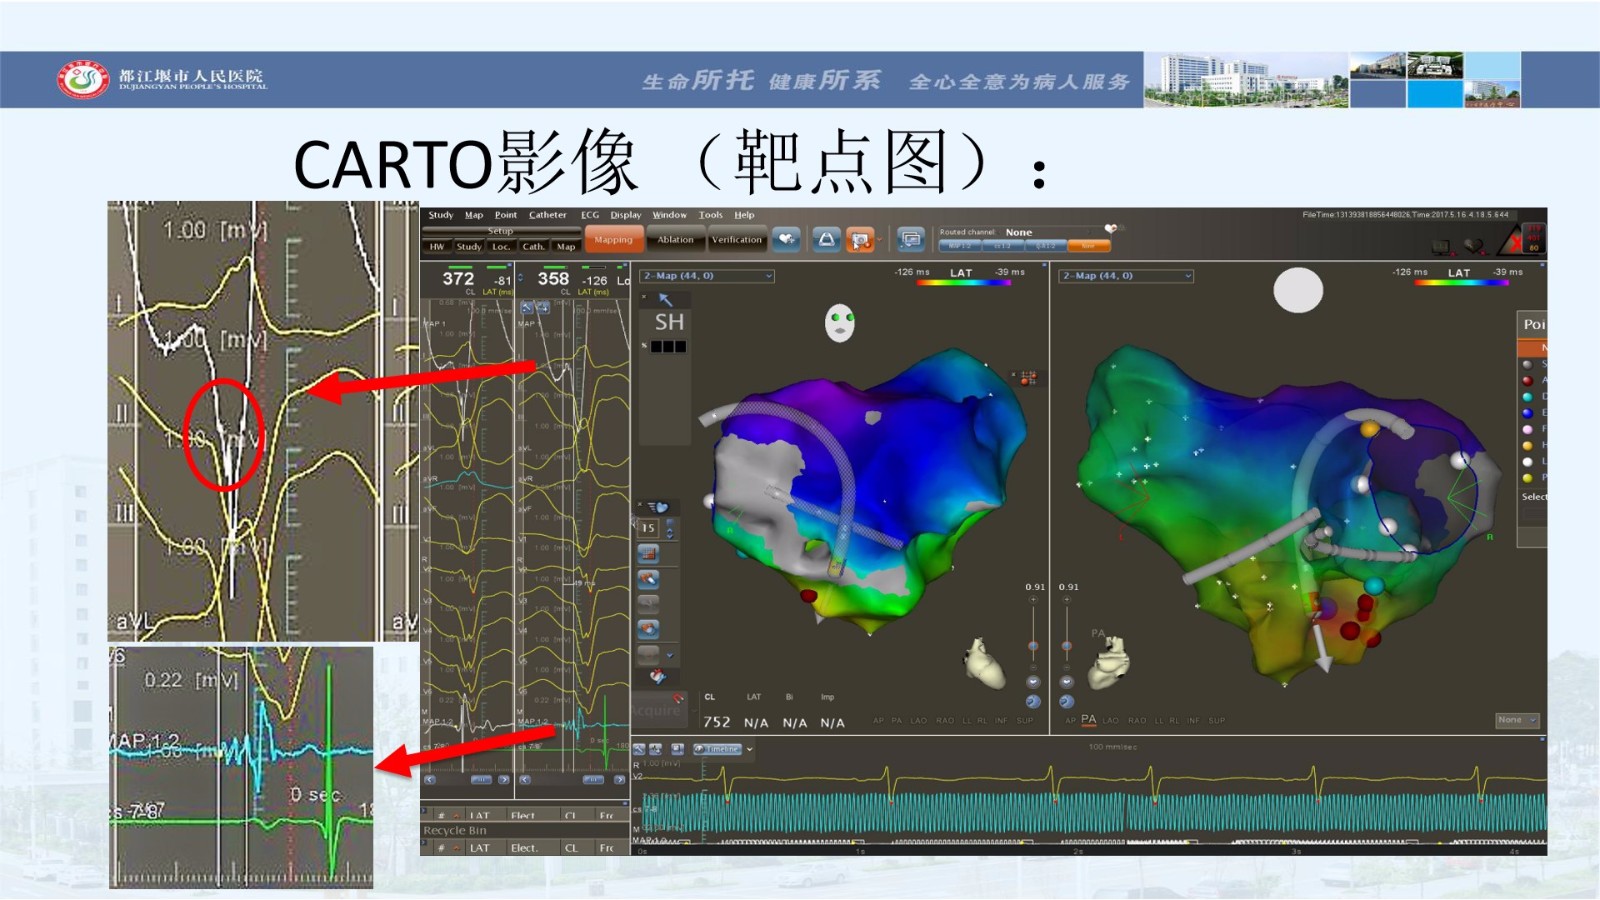Open the Study menu in menu bar

click(441, 215)
